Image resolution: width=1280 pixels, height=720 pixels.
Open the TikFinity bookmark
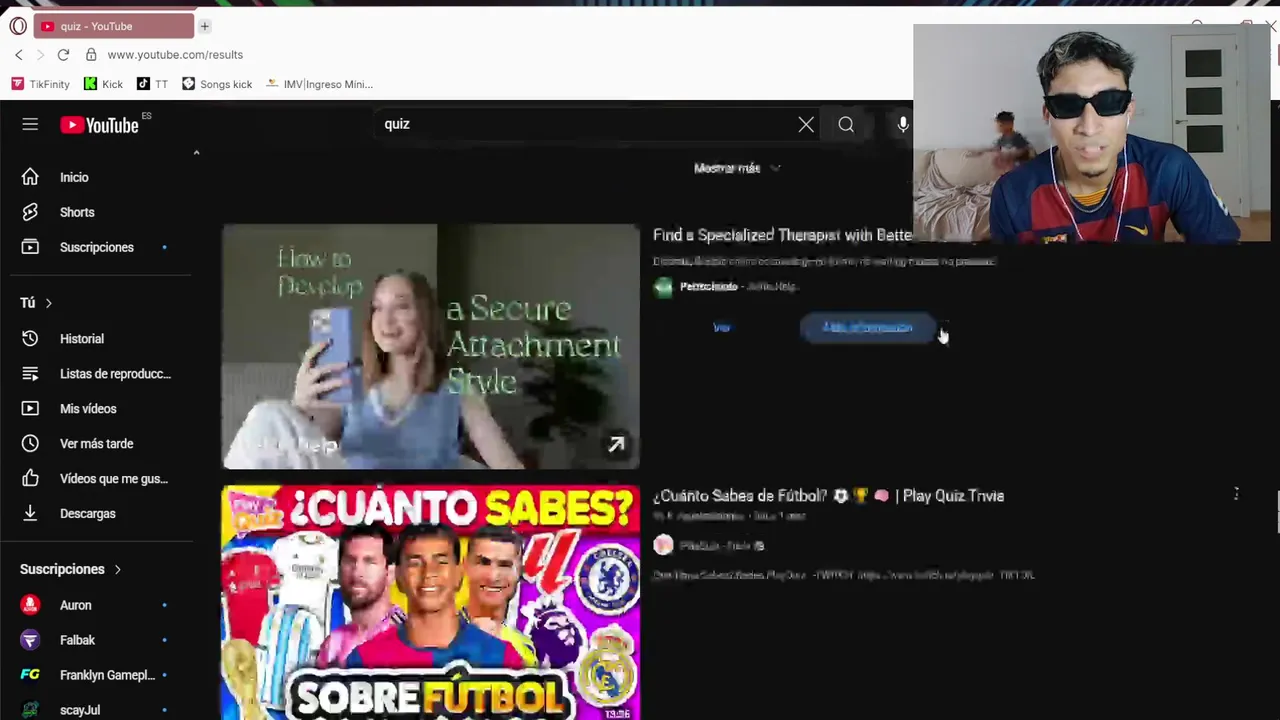(x=40, y=84)
